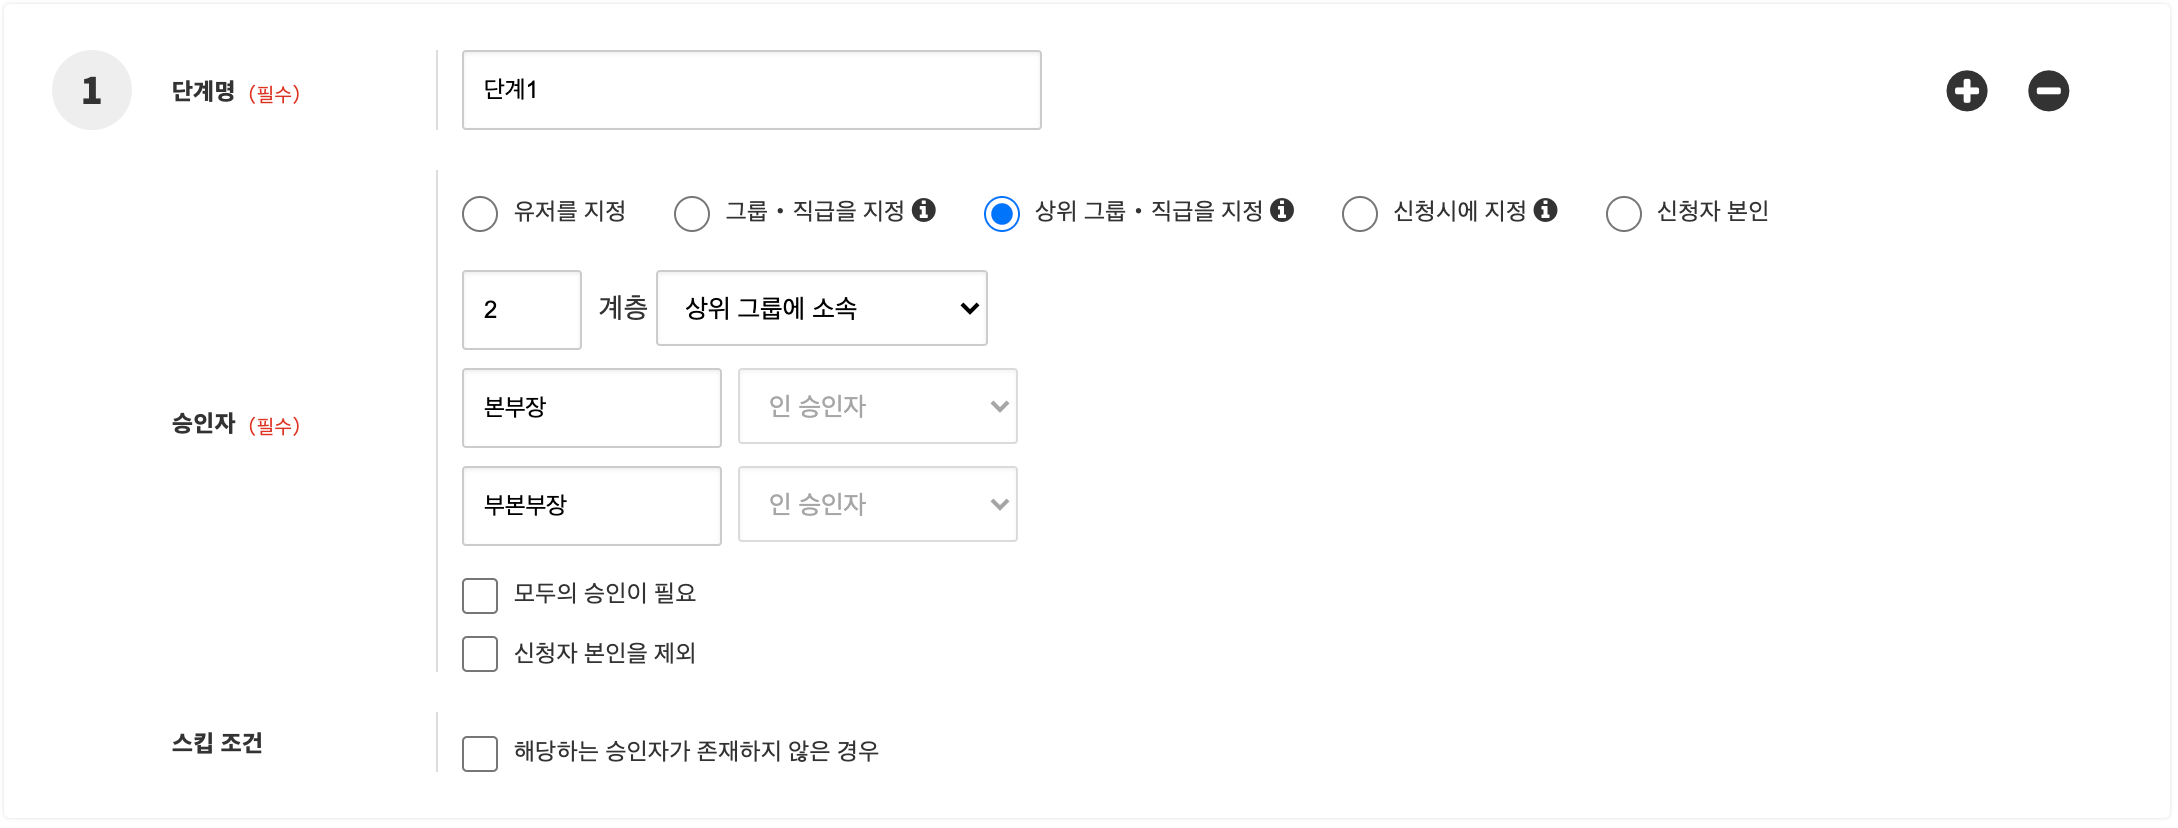Check the 신청자 본인을 제외 box
Screen dimensions: 2178x828
pos(480,654)
